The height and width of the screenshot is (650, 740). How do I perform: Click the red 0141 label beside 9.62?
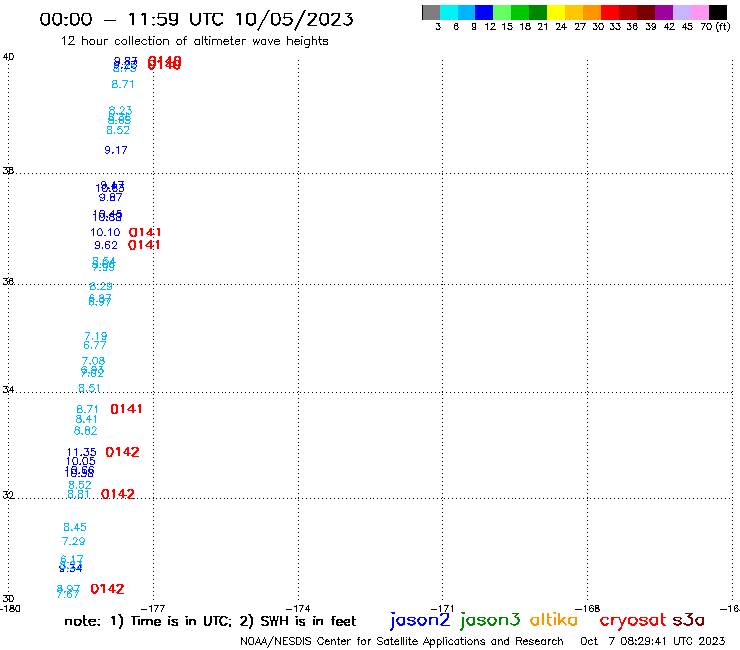coord(144,245)
